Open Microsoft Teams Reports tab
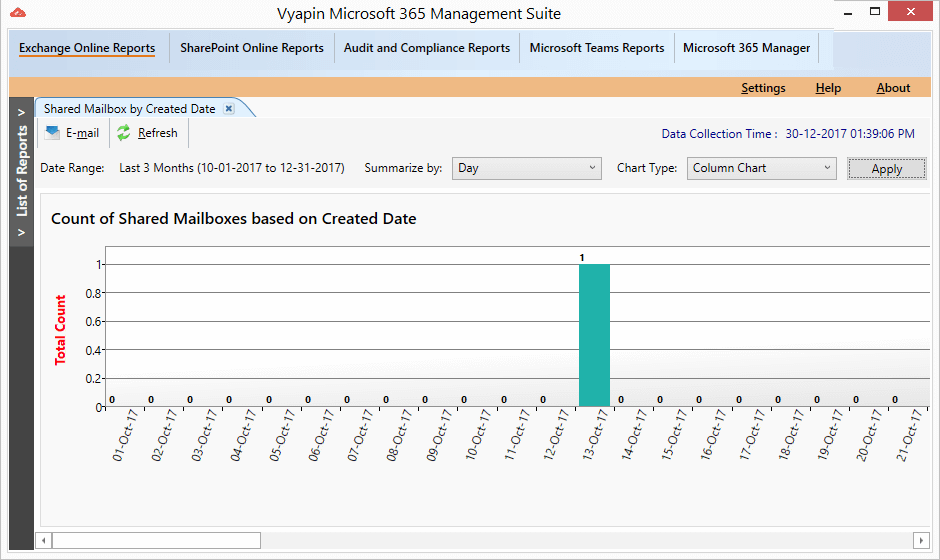This screenshot has width=940, height=560. 596,48
